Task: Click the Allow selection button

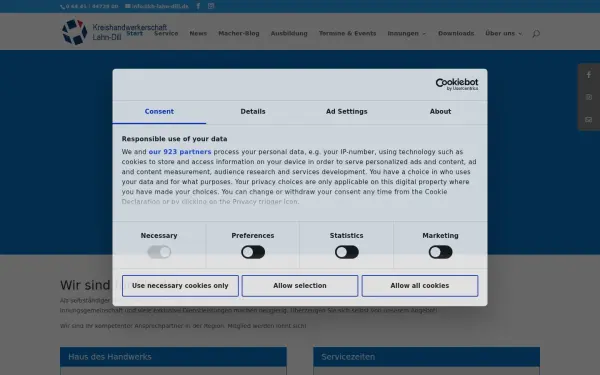Action: coord(300,286)
